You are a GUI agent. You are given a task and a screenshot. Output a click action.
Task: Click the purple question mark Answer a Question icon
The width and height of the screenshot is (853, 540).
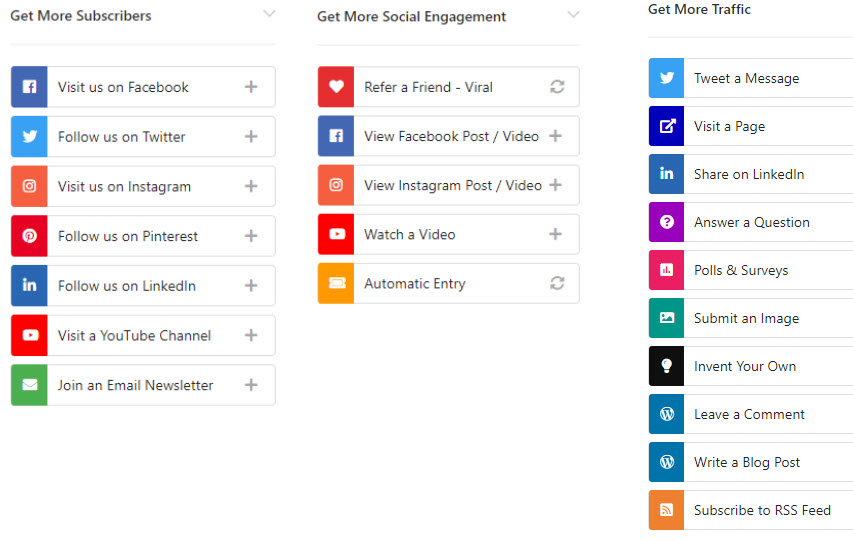point(666,222)
